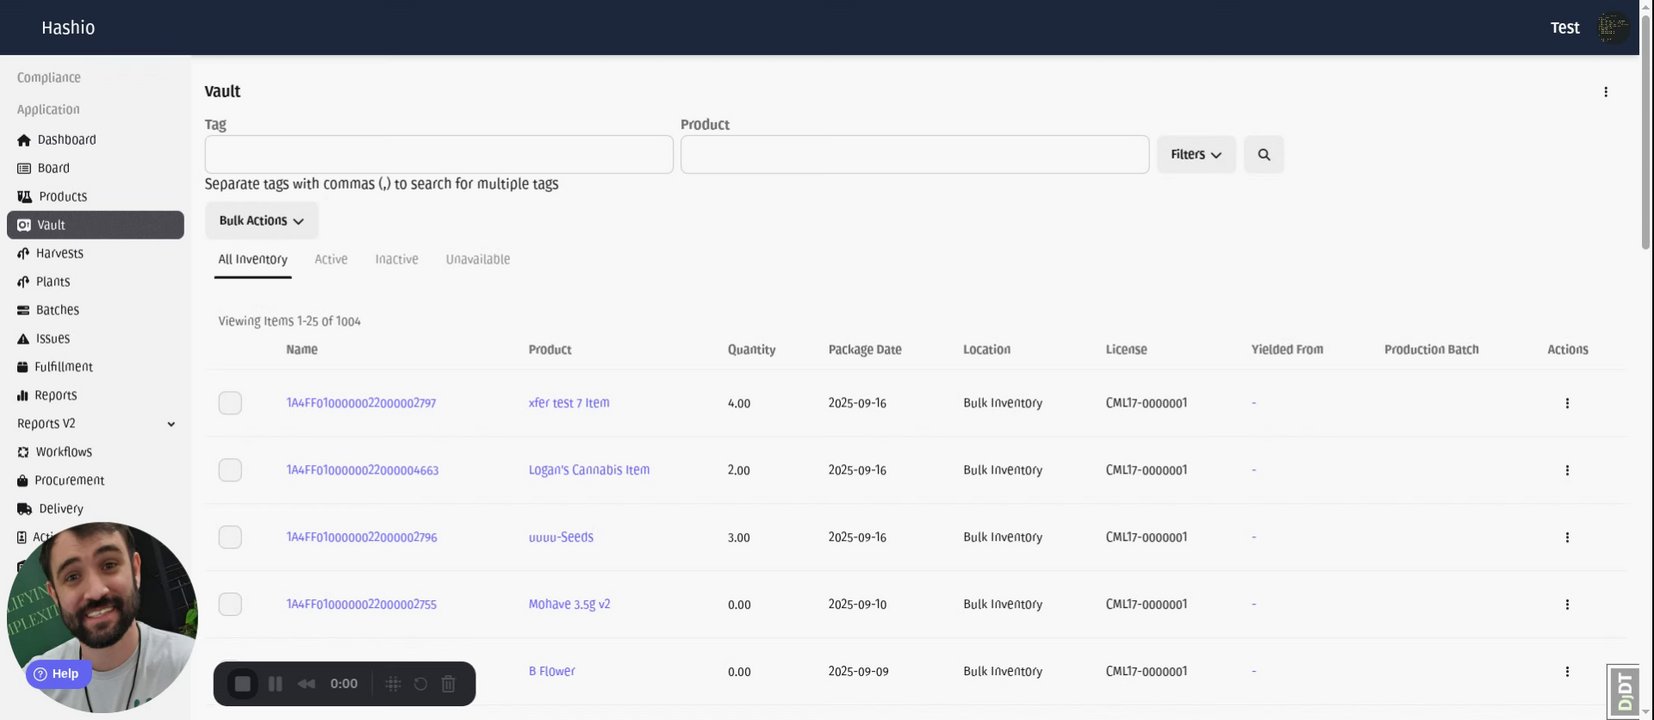Screen dimensions: 1654x720
Task: Tick the Logan's Cannabis Item row checkbox
Action: point(230,470)
